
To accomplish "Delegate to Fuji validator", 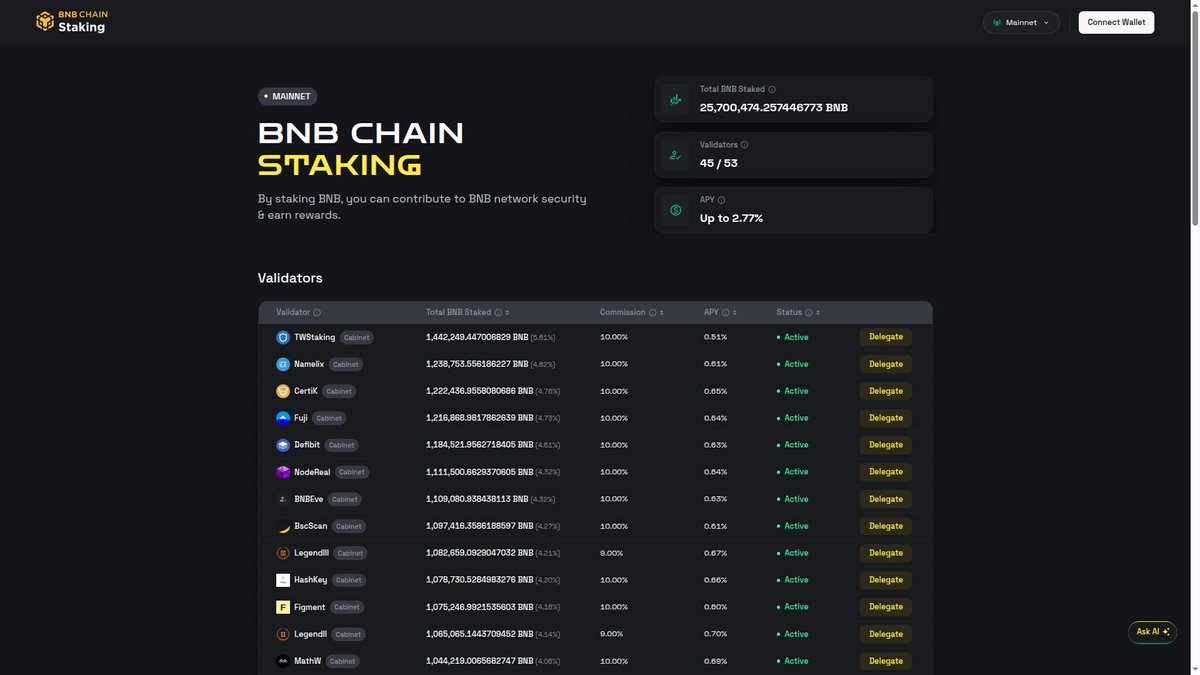I will click(x=886, y=418).
